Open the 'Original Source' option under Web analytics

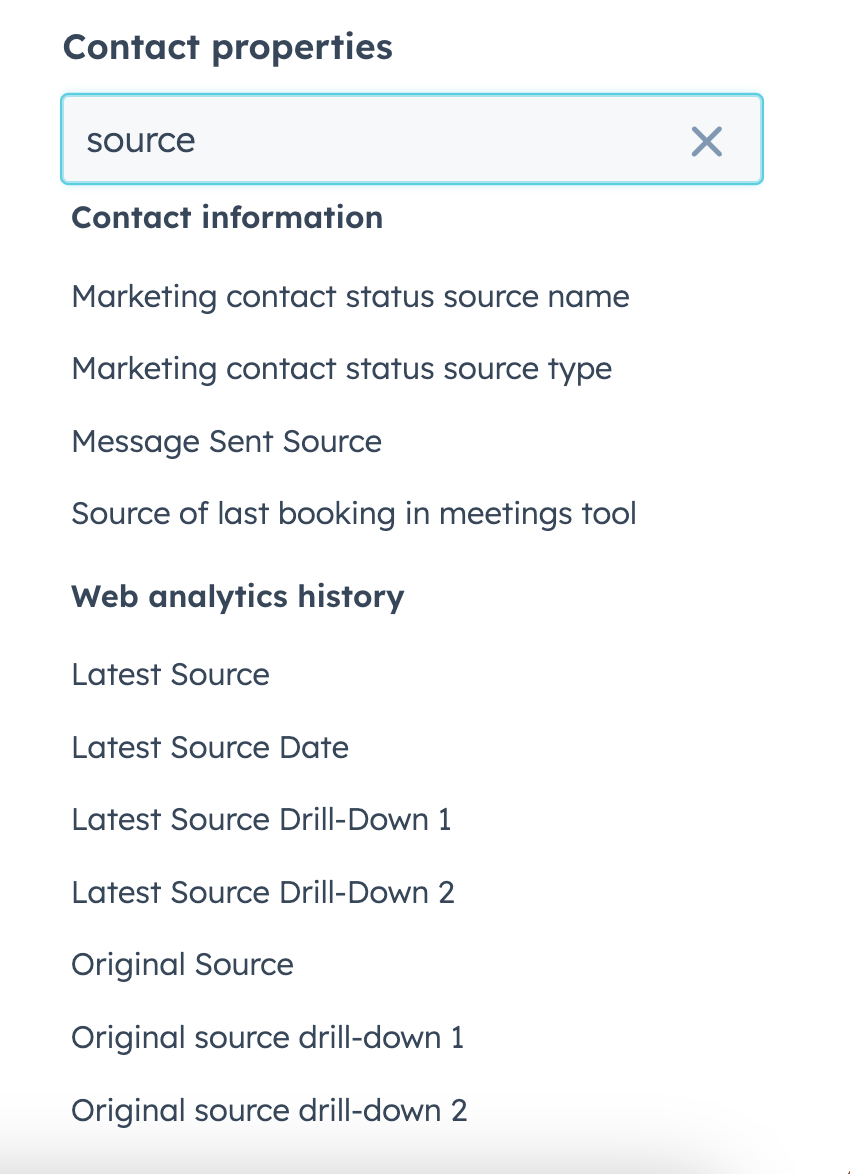click(182, 965)
